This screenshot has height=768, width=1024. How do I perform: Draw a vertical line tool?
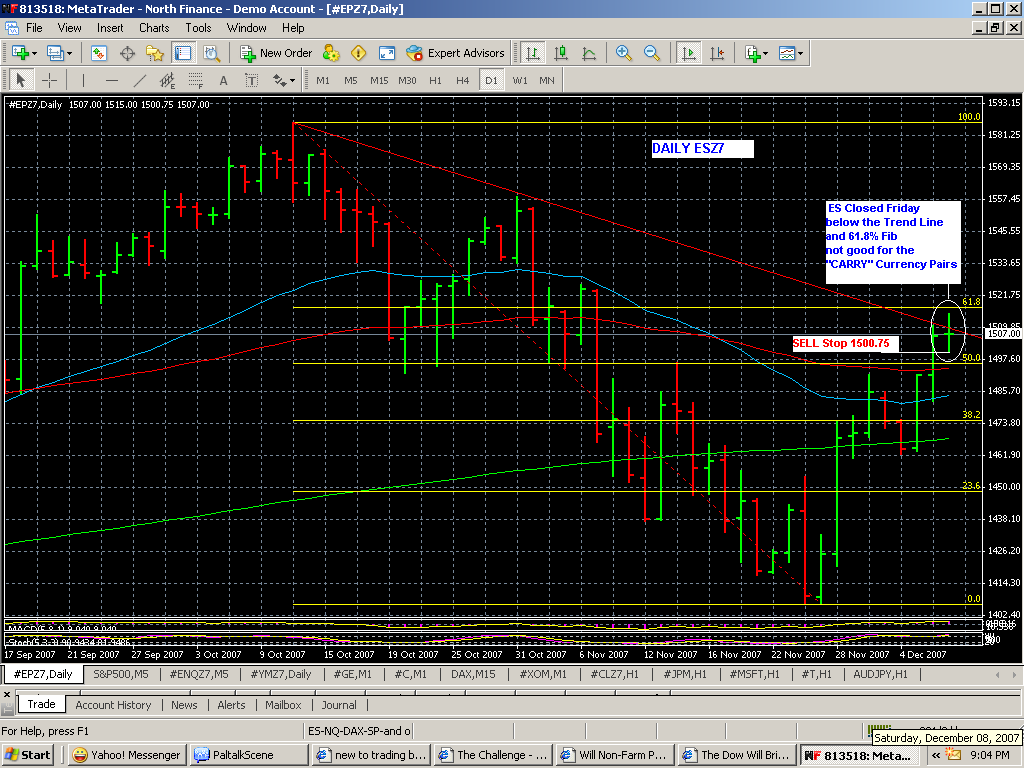[x=83, y=80]
